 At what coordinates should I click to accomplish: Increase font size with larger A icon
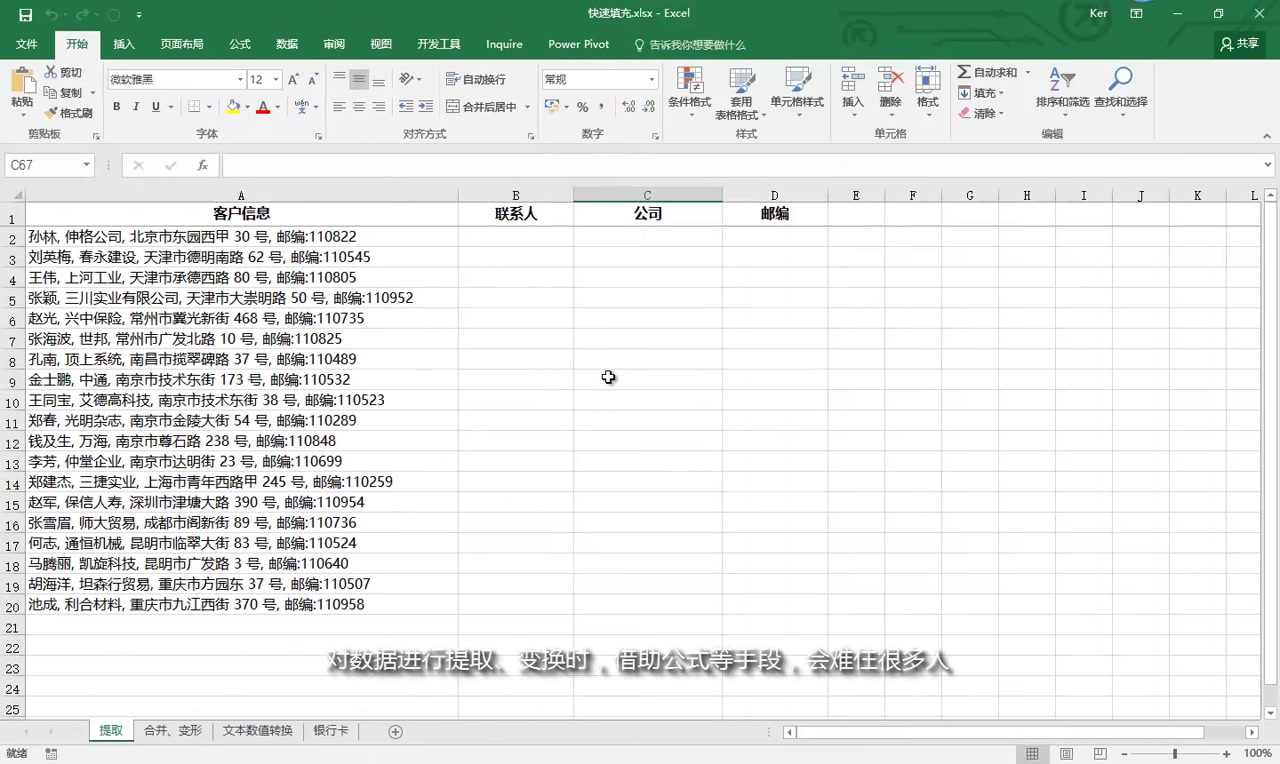[x=293, y=79]
